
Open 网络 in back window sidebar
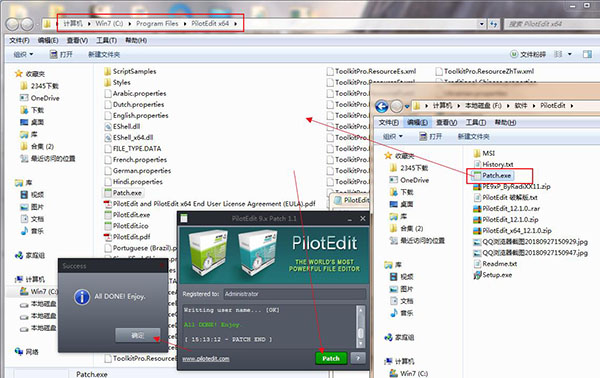[27, 352]
